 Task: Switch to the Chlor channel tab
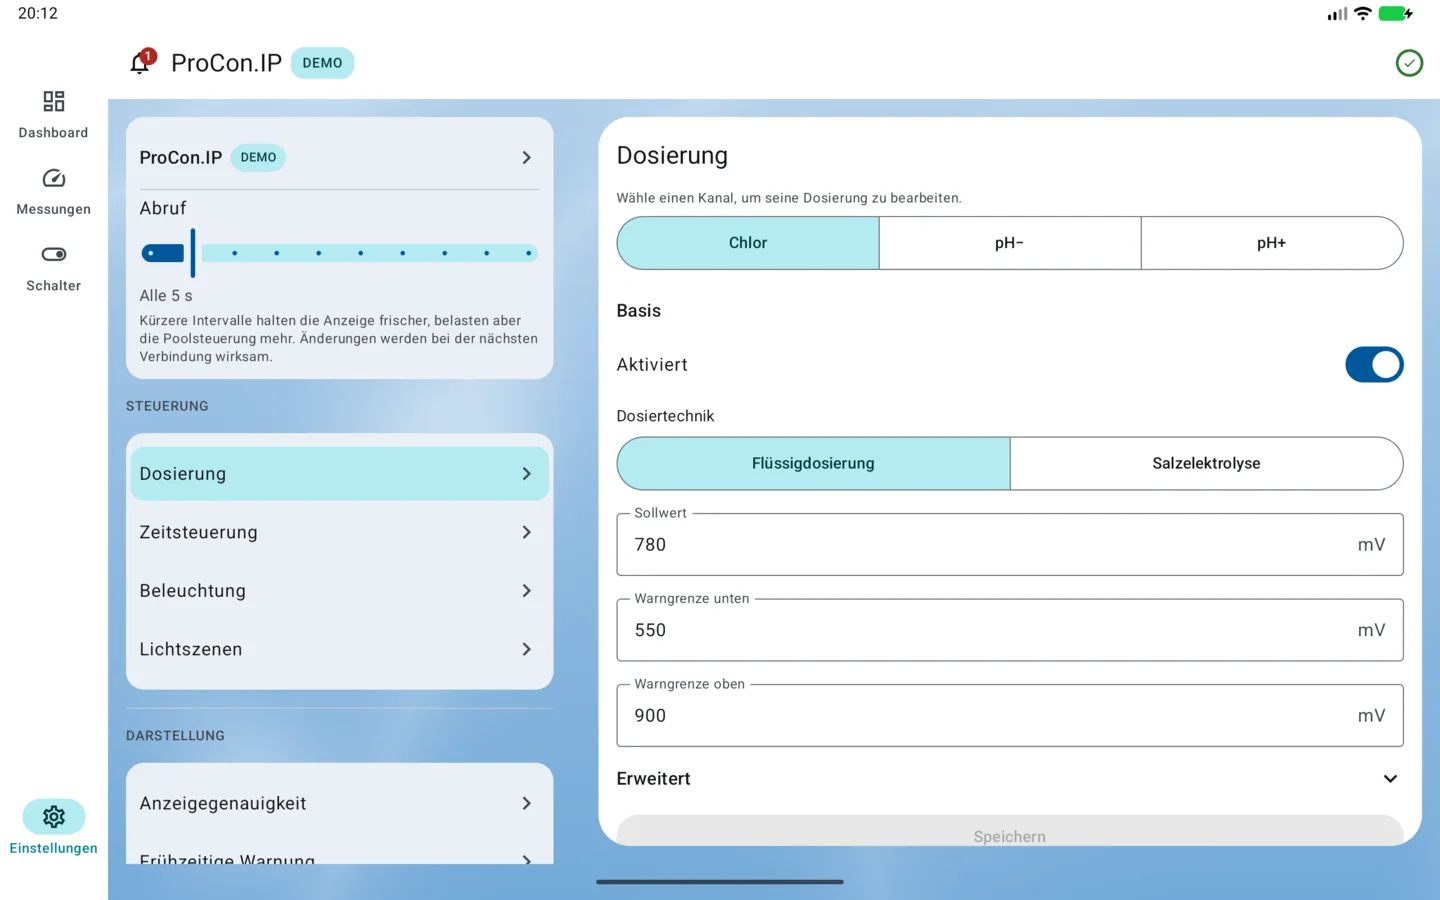tap(748, 243)
